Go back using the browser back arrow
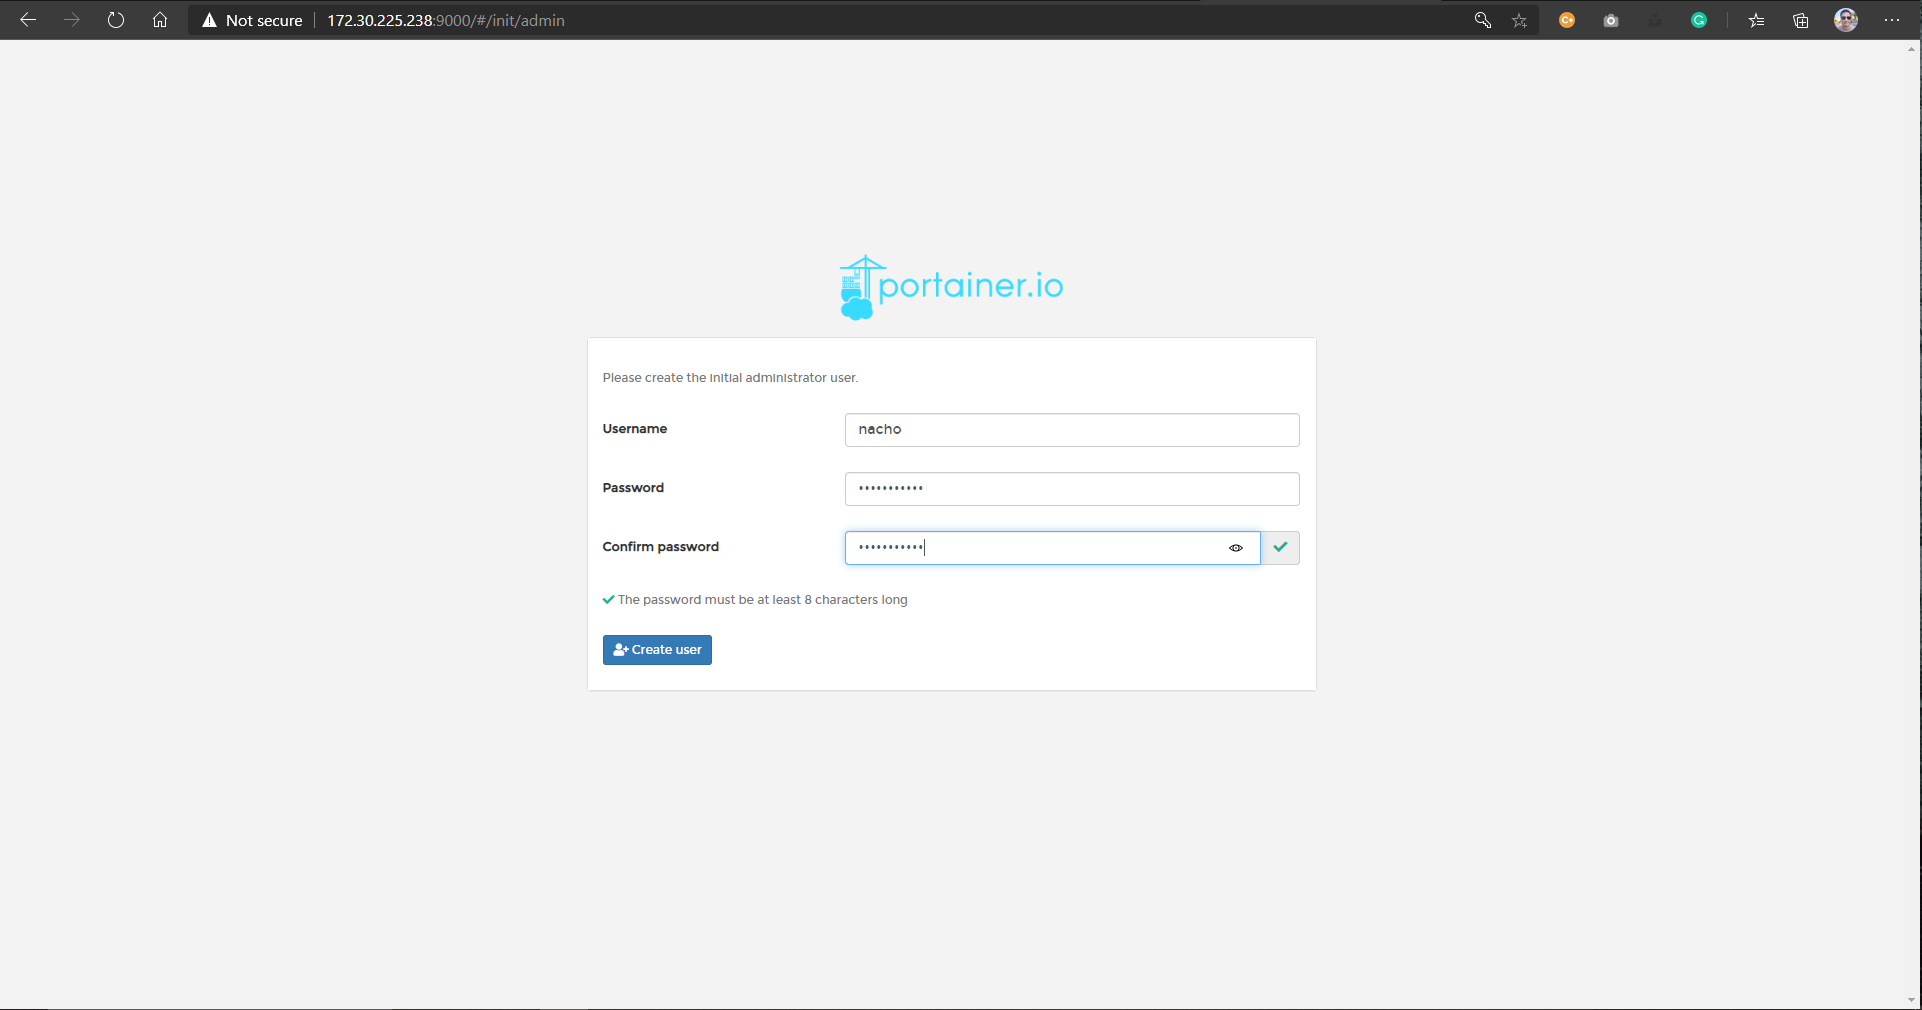1922x1010 pixels. (x=28, y=20)
